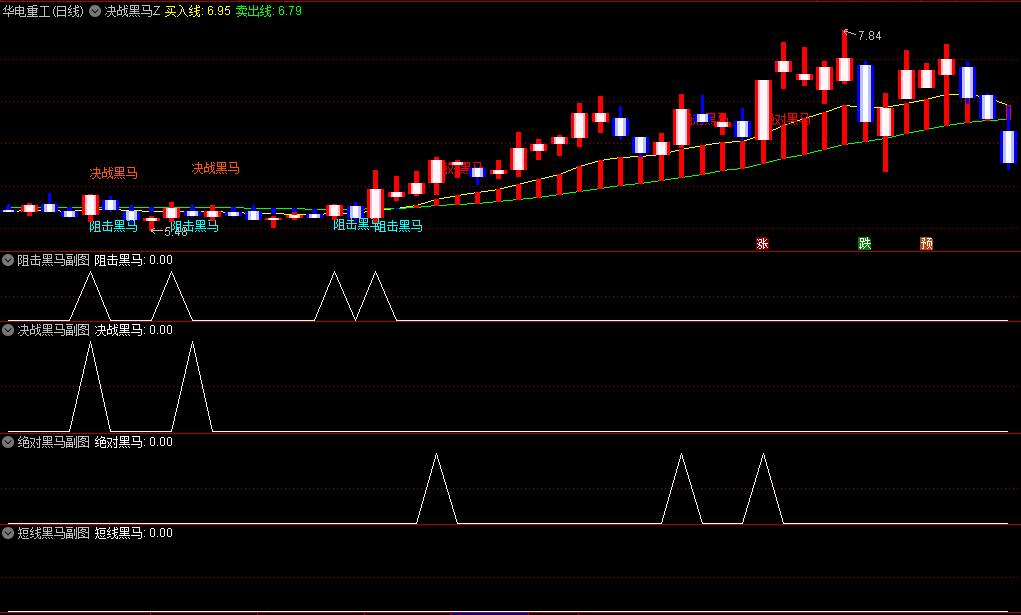
Task: Select the candlestick whose low is marked 5.48
Action: tap(151, 220)
